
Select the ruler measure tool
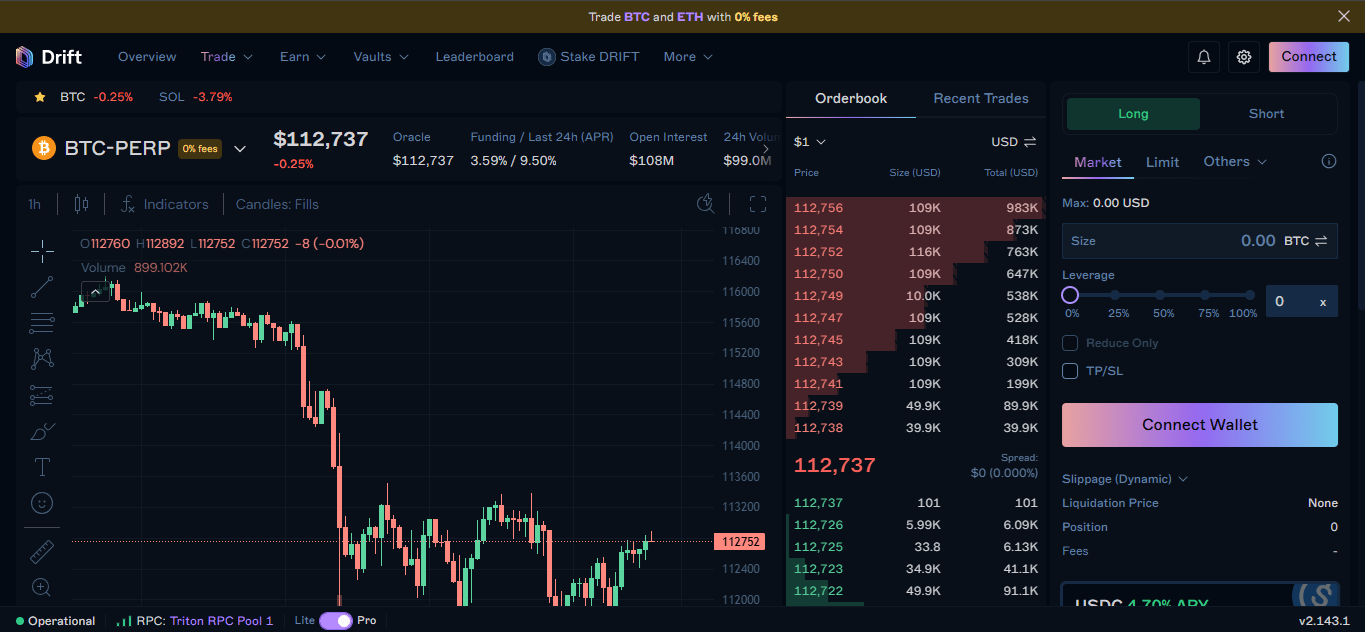42,551
